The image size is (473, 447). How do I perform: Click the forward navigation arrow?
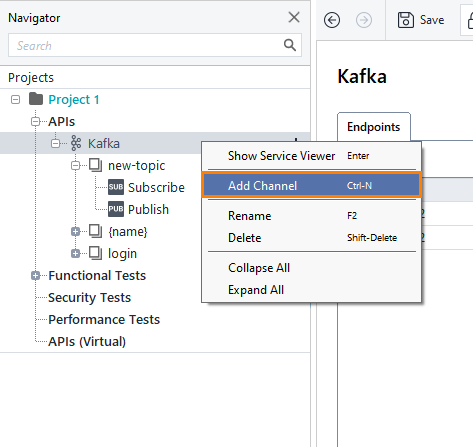point(364,20)
